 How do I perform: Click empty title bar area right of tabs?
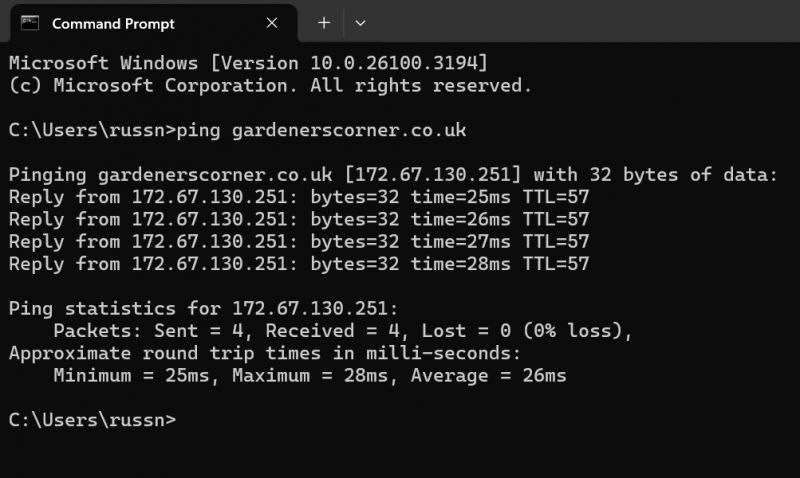[580, 22]
